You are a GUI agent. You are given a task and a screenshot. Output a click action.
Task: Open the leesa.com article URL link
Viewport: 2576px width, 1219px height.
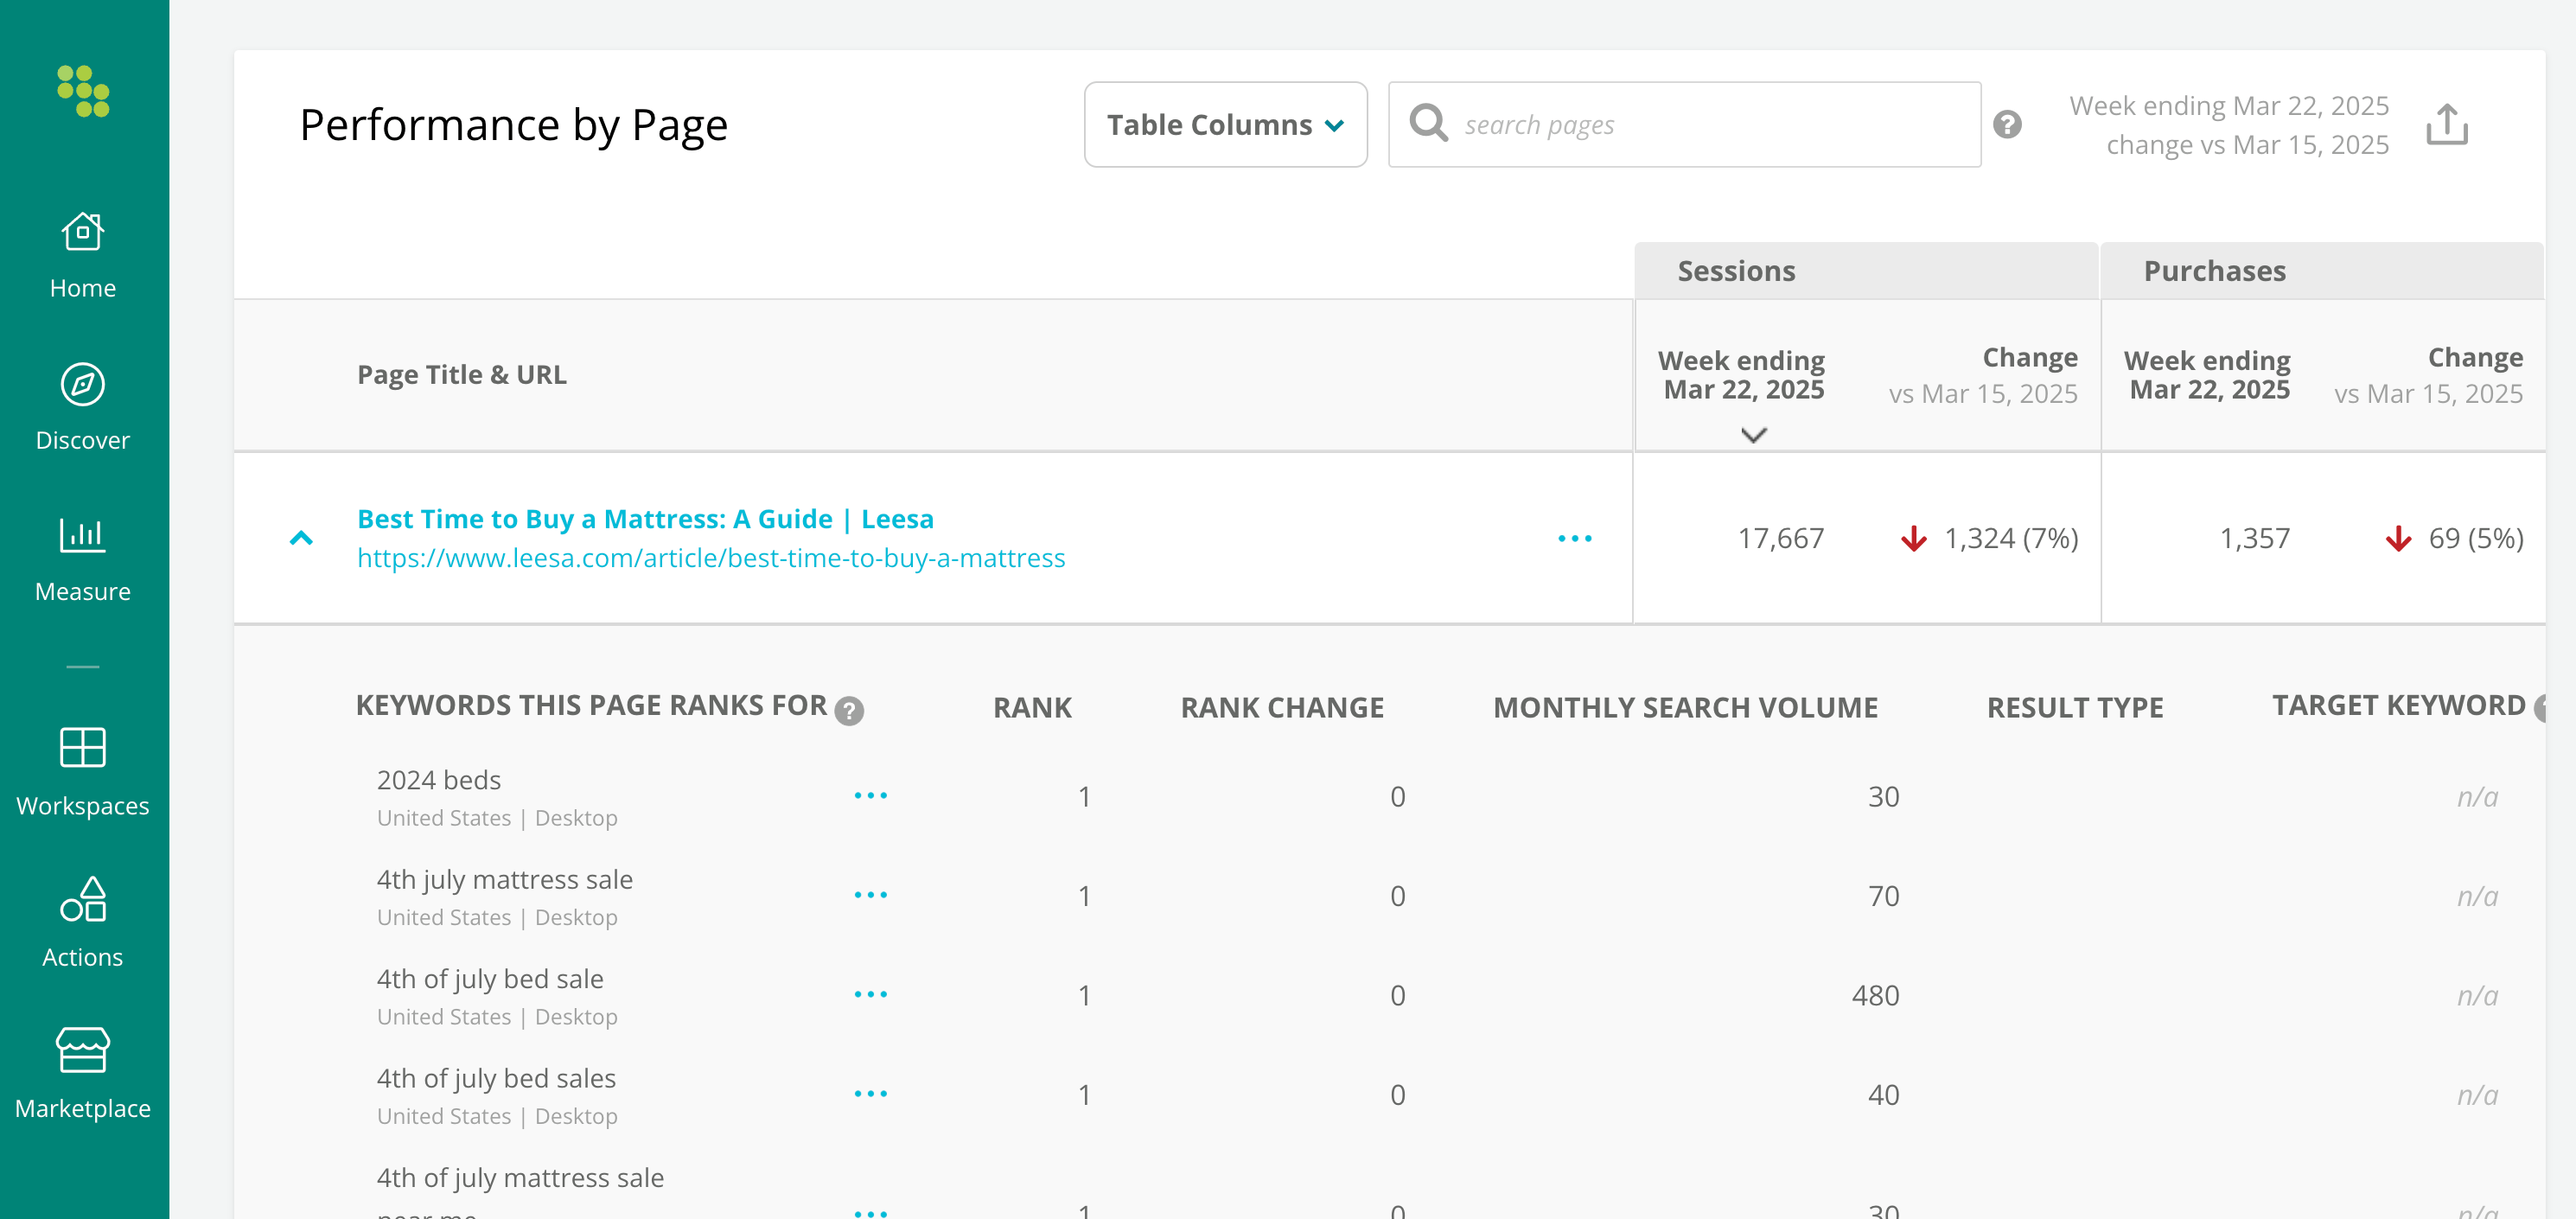point(711,557)
